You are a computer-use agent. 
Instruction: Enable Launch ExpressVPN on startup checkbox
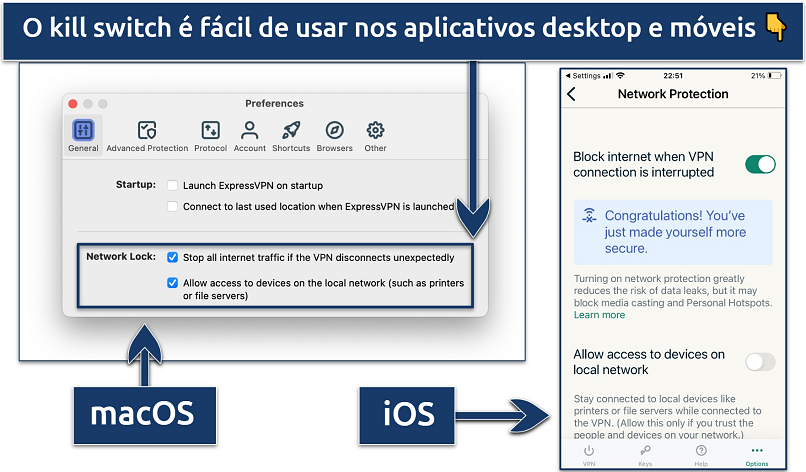173,186
